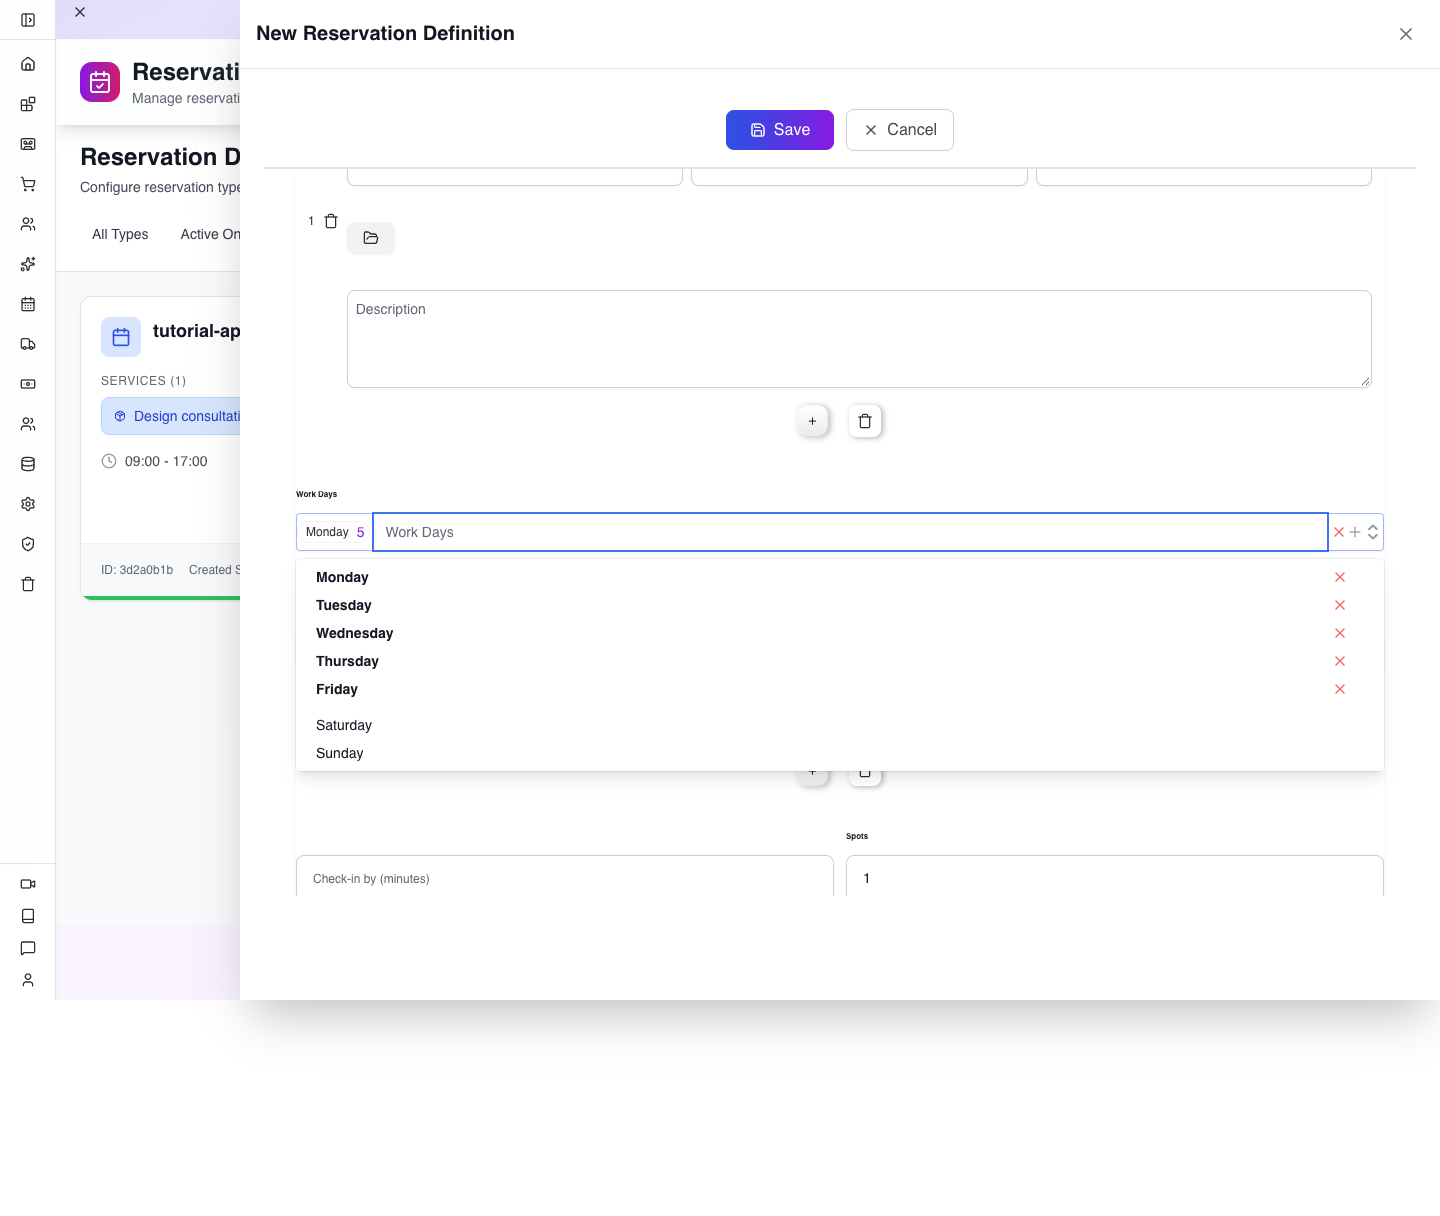Toggle the Work Days dropdown chevron

point(1373,532)
